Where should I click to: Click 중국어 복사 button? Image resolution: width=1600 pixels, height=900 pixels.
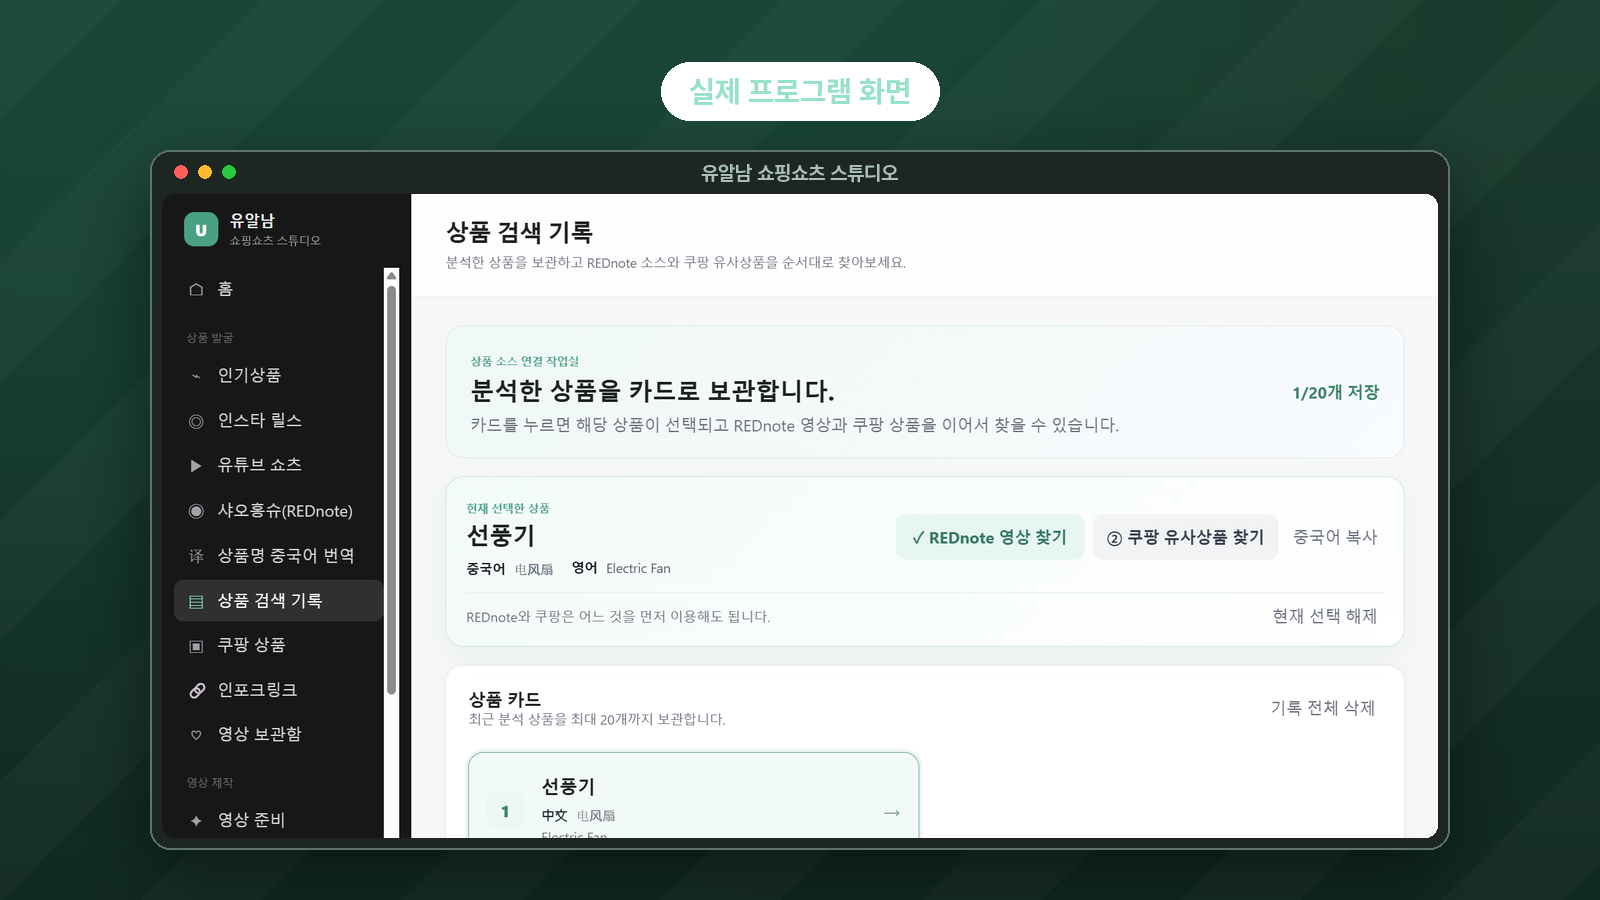tap(1335, 537)
